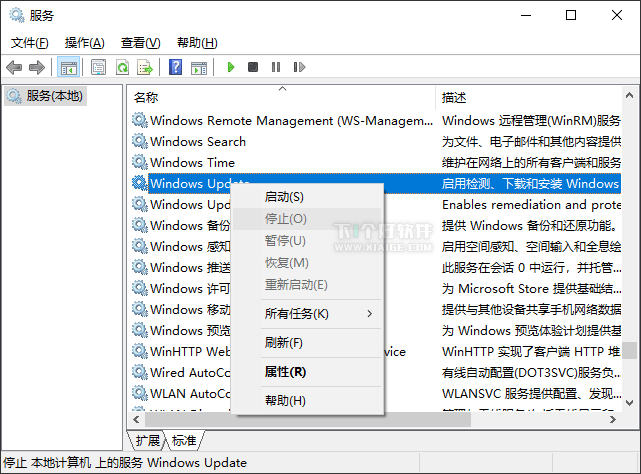Start the service with the green play icon
This screenshot has width=641, height=474.
[x=231, y=67]
